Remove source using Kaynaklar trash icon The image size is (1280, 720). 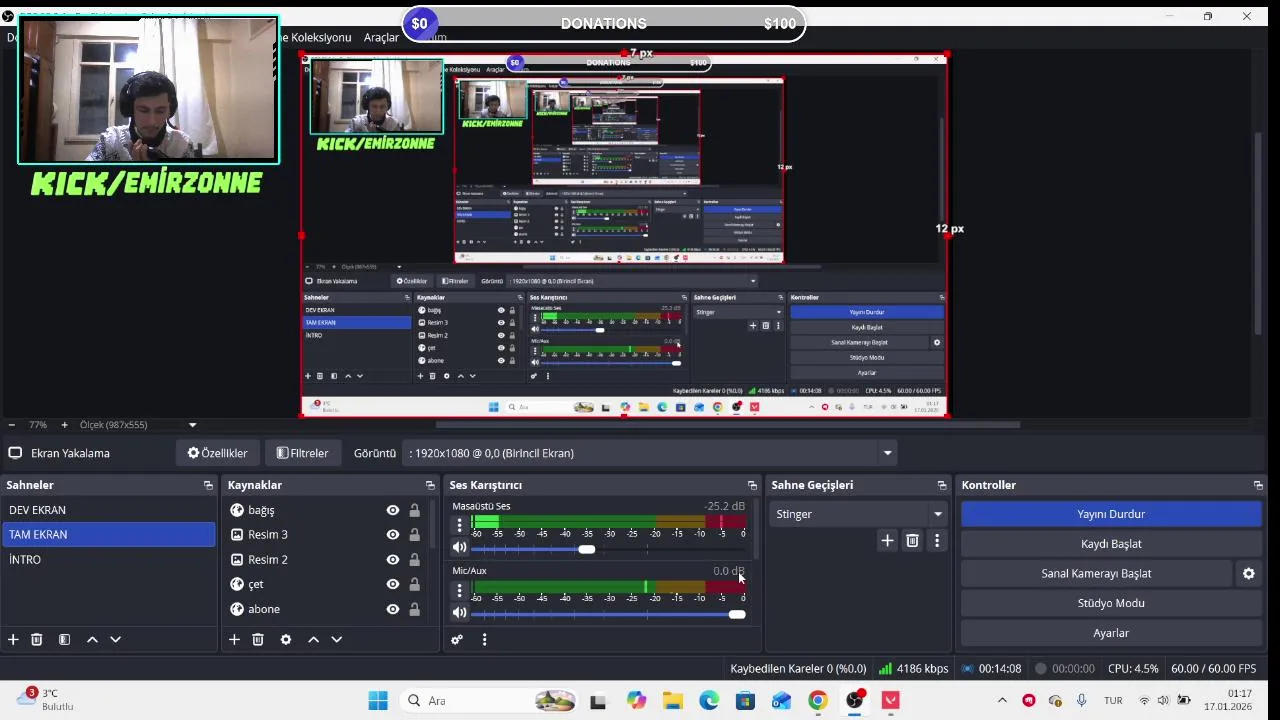point(258,639)
